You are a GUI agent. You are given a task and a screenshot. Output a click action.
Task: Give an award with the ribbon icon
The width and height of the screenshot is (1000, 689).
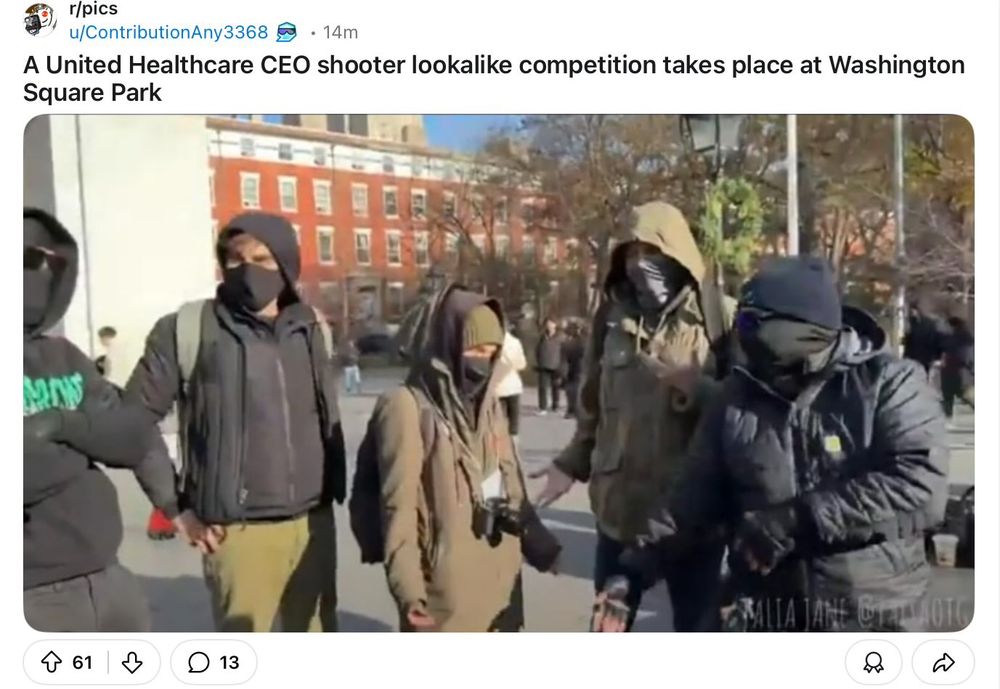[x=873, y=663]
